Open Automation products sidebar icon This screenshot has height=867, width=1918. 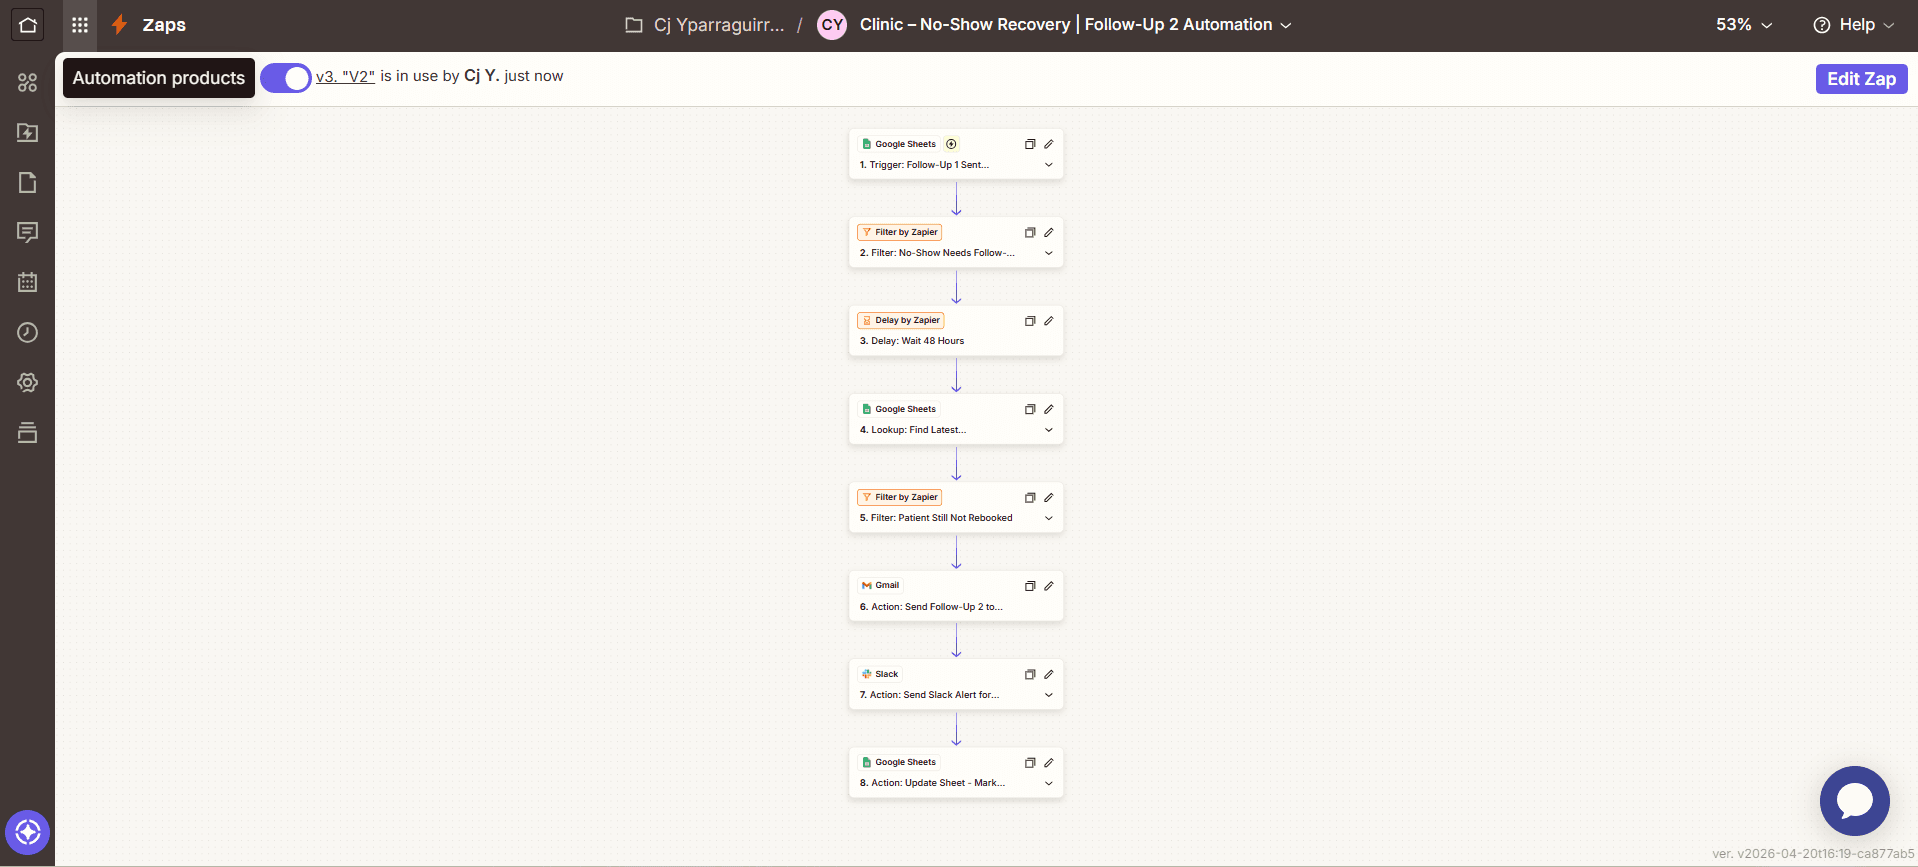[x=28, y=82]
